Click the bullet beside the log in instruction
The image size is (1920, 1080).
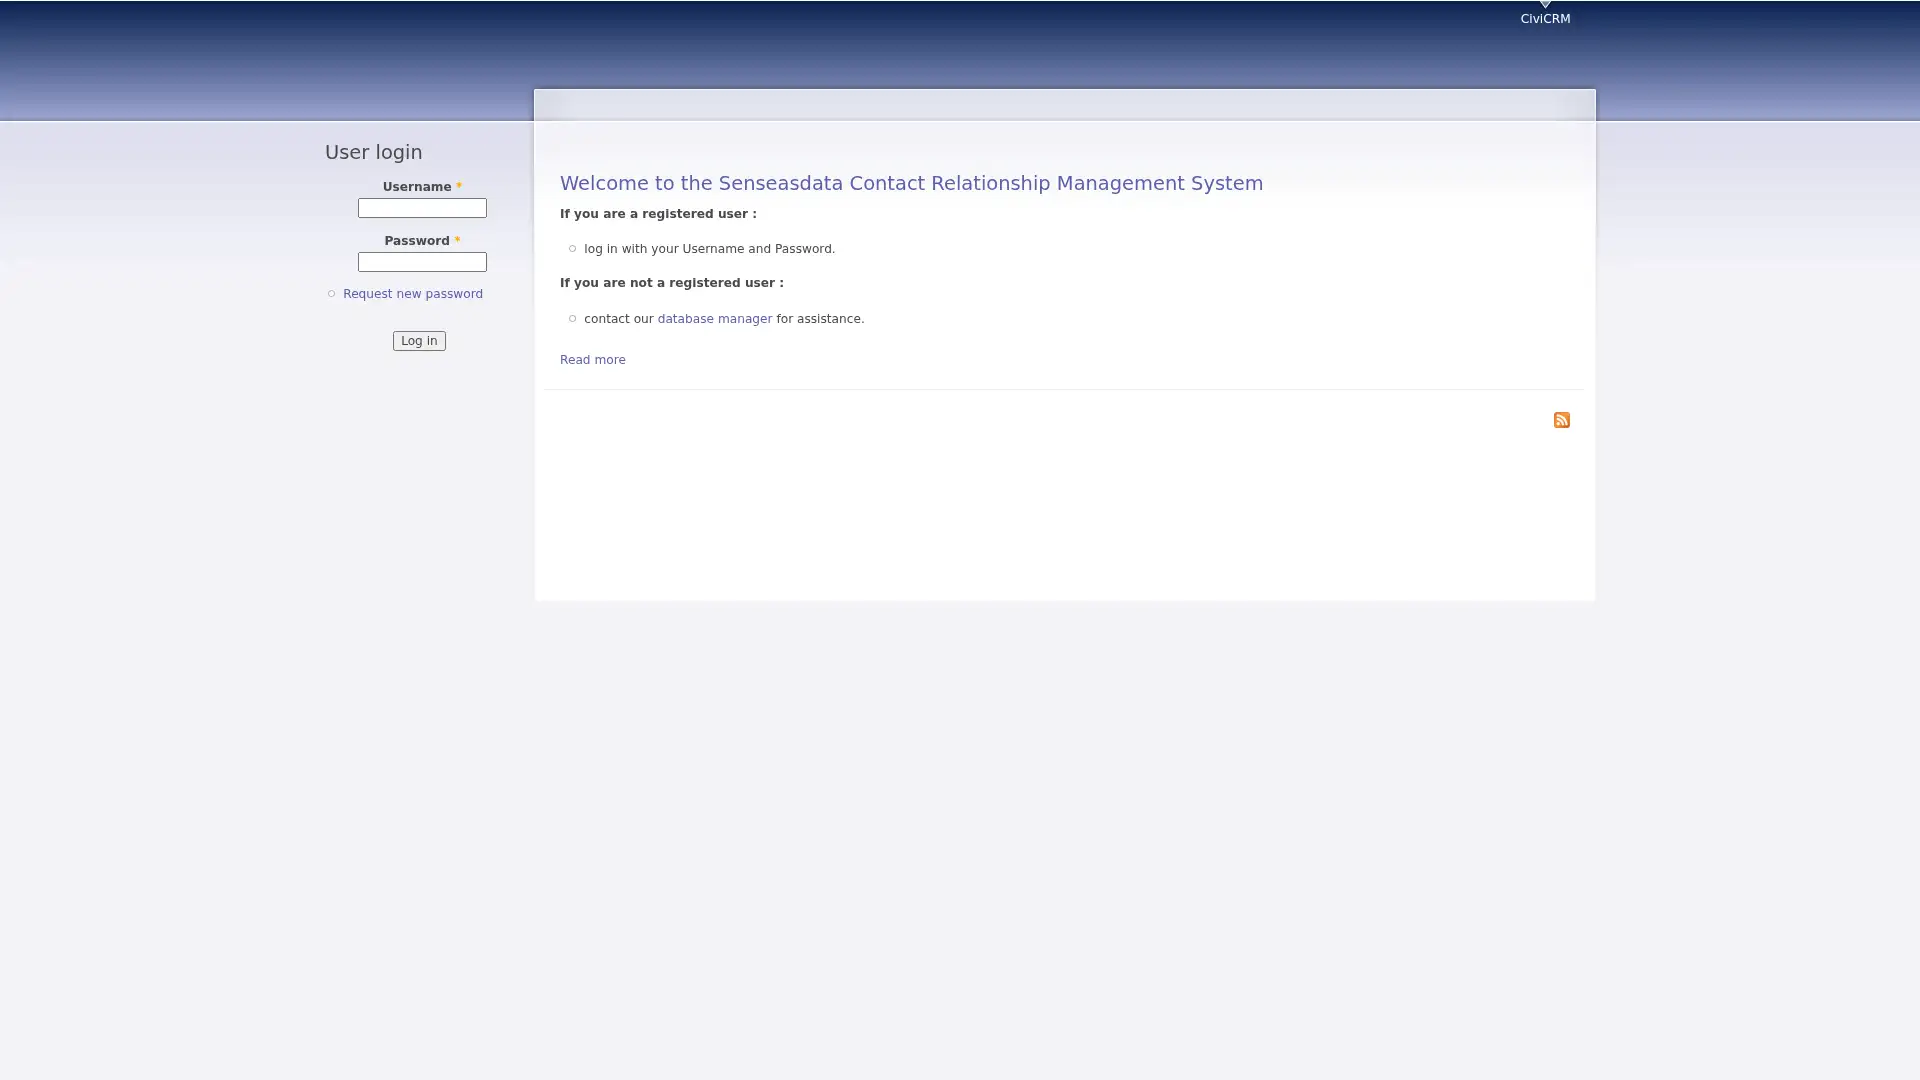point(572,248)
